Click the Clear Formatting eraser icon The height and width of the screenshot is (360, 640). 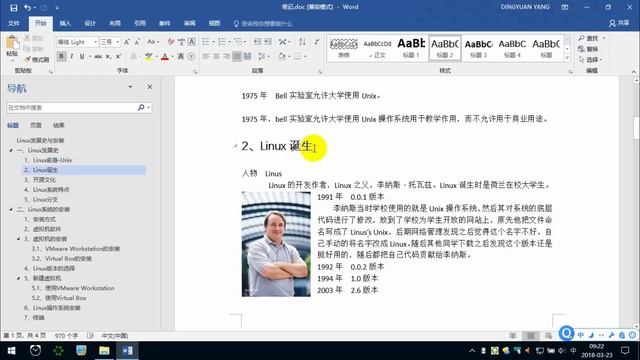click(171, 42)
